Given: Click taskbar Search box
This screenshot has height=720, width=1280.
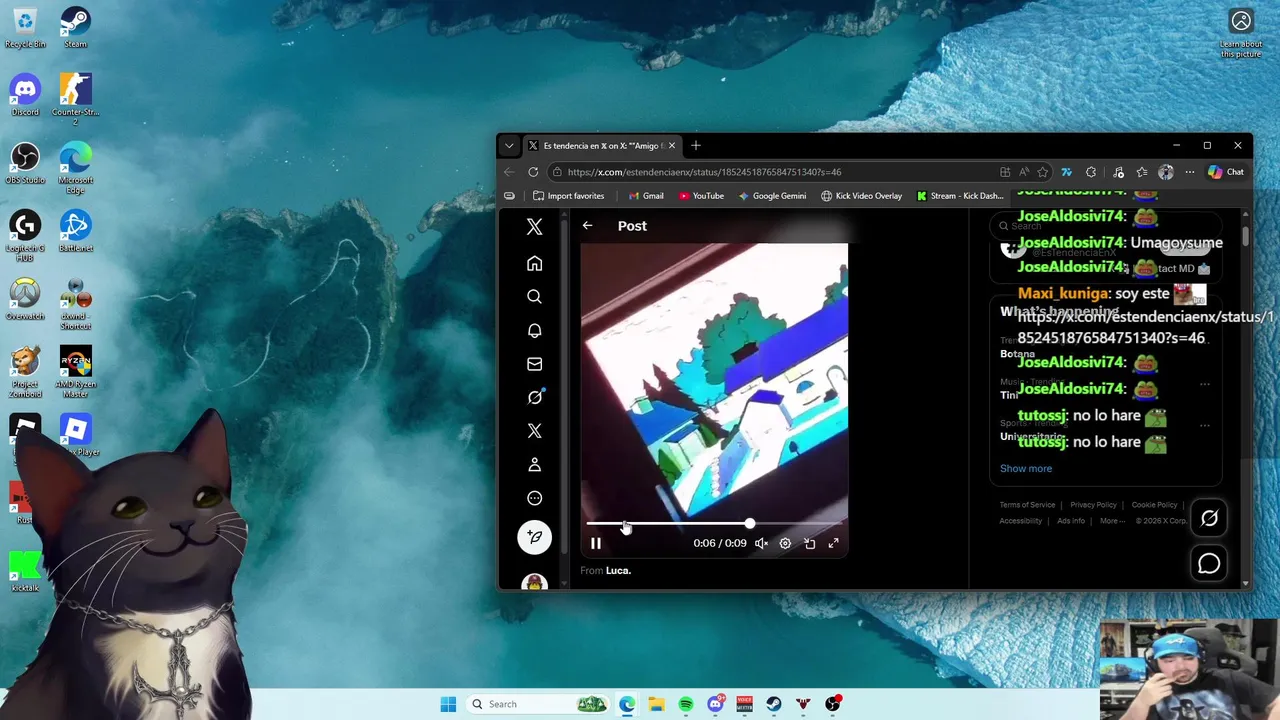Looking at the screenshot, I should [x=538, y=704].
